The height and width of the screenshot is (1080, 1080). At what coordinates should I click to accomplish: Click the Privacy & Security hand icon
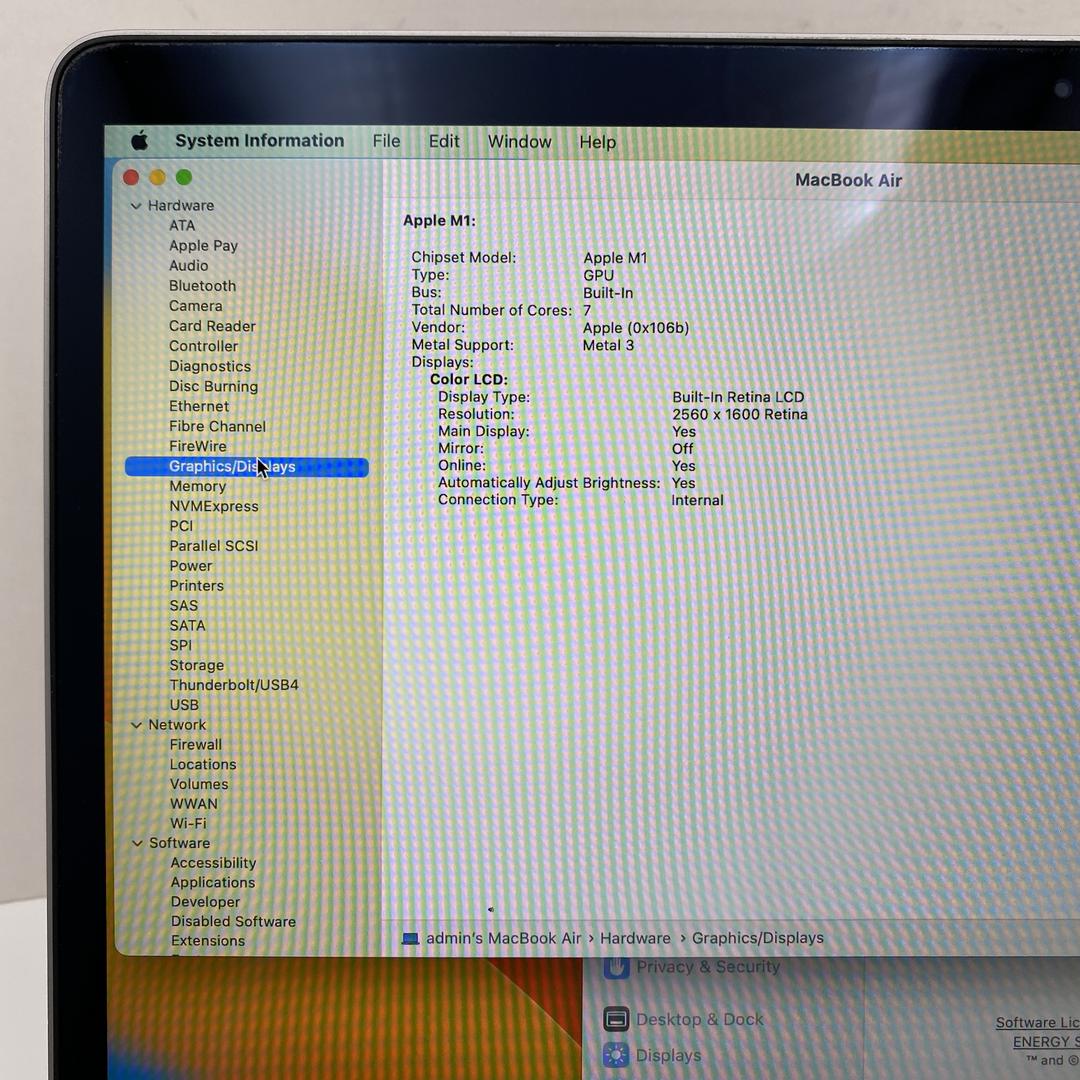click(616, 967)
